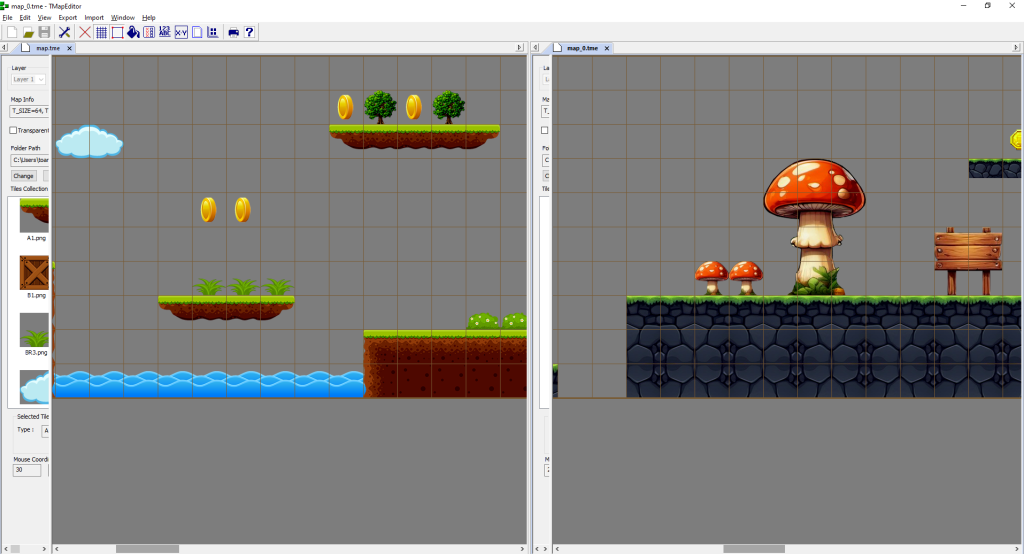Click the right map's horizontal scrollbar thumb
Viewport: 1024px width, 554px height.
(754, 549)
